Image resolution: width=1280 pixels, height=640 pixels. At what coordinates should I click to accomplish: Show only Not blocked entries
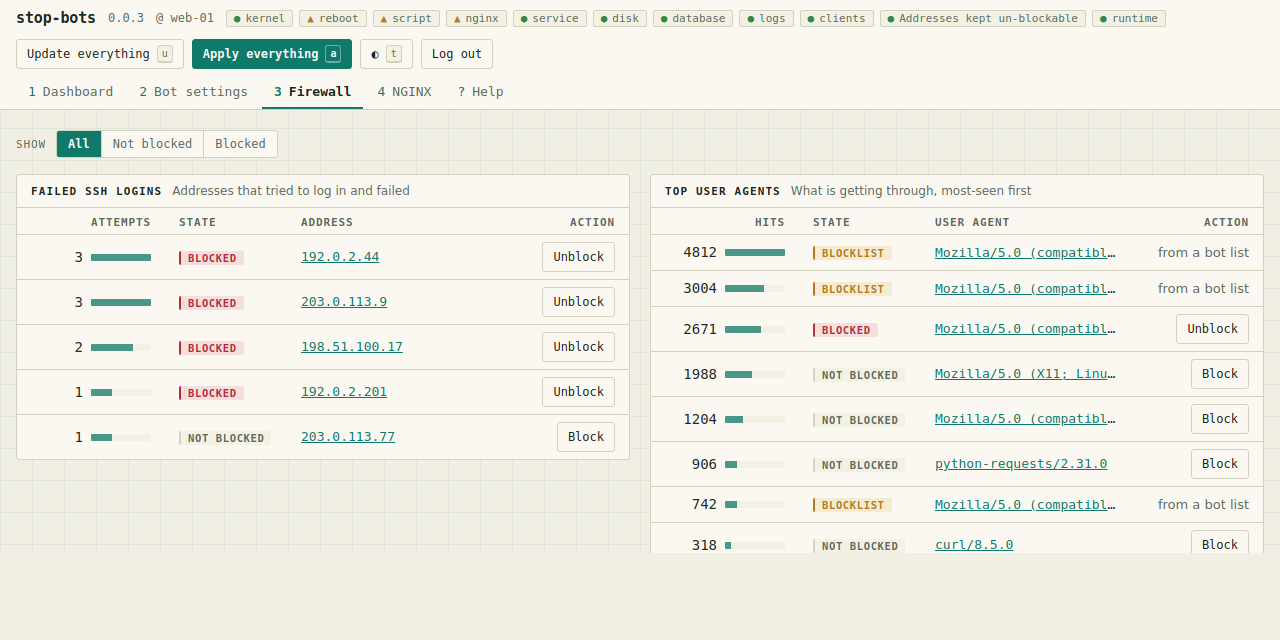pos(152,144)
